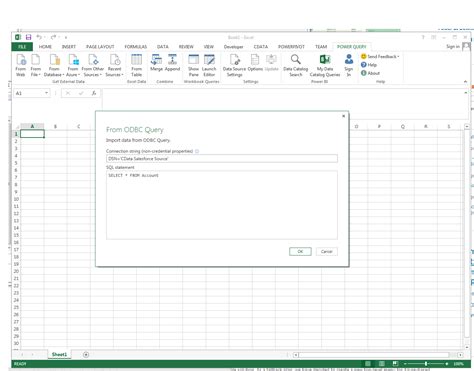Select row 10 header
The height and width of the screenshot is (371, 474).
pyautogui.click(x=16, y=199)
